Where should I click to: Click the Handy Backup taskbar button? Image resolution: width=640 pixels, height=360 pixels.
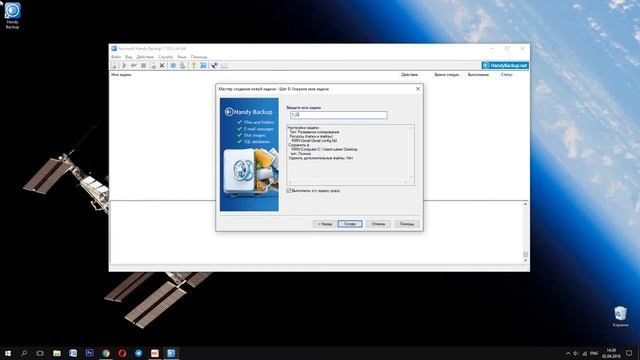(171, 353)
